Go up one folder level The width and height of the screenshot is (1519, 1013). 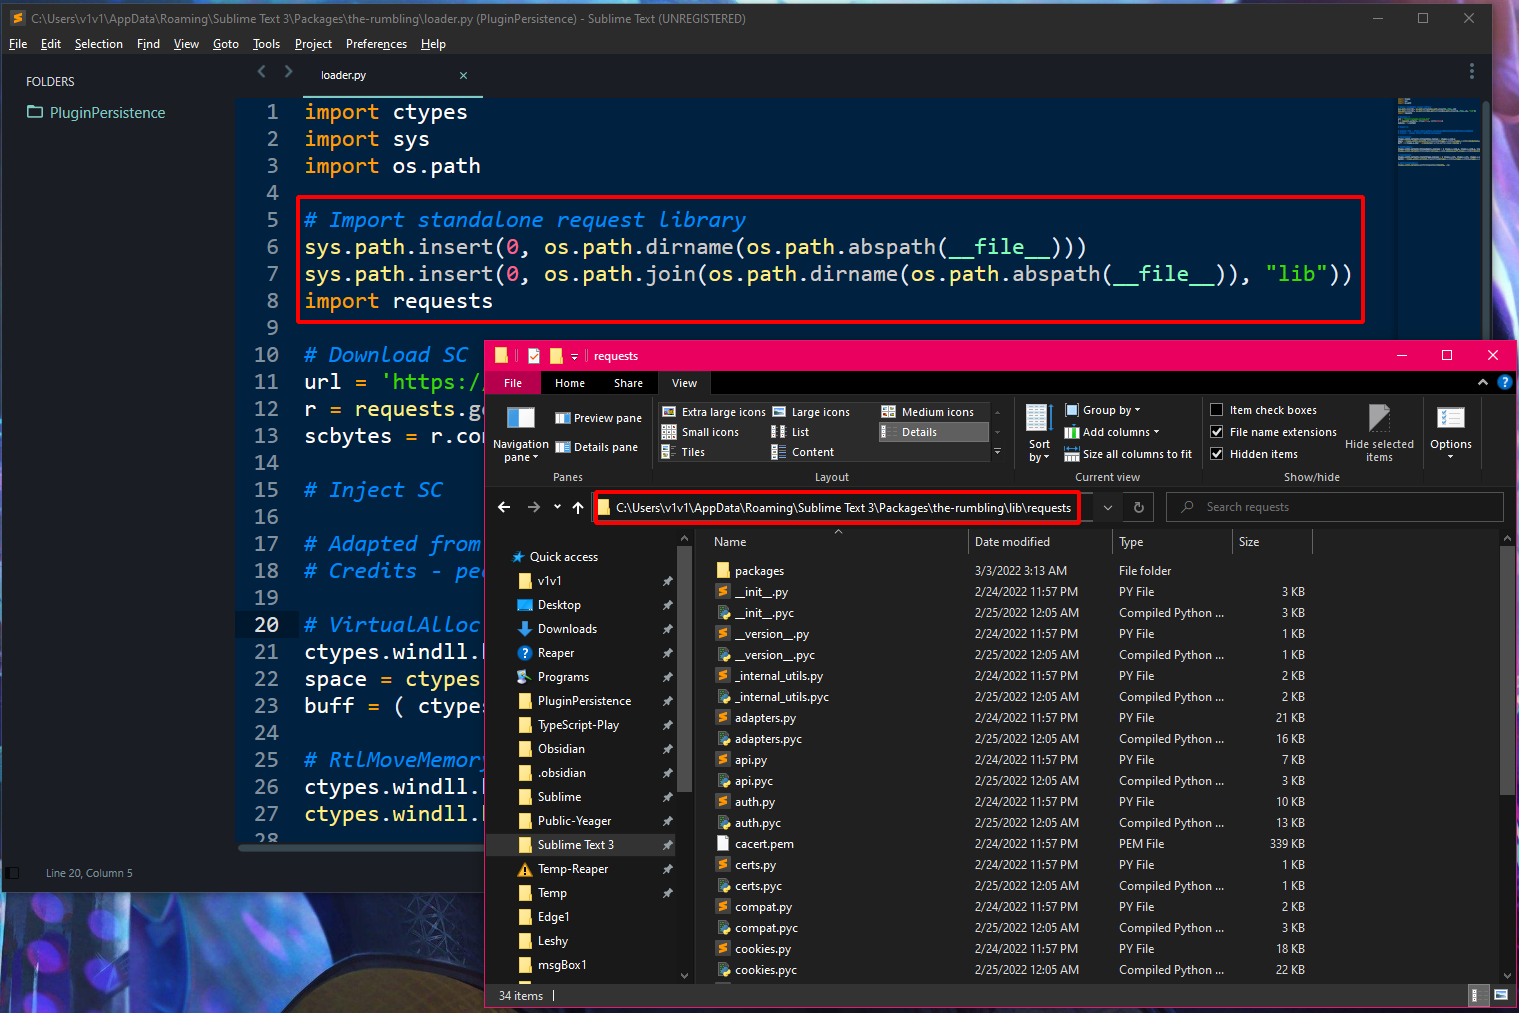click(x=578, y=507)
